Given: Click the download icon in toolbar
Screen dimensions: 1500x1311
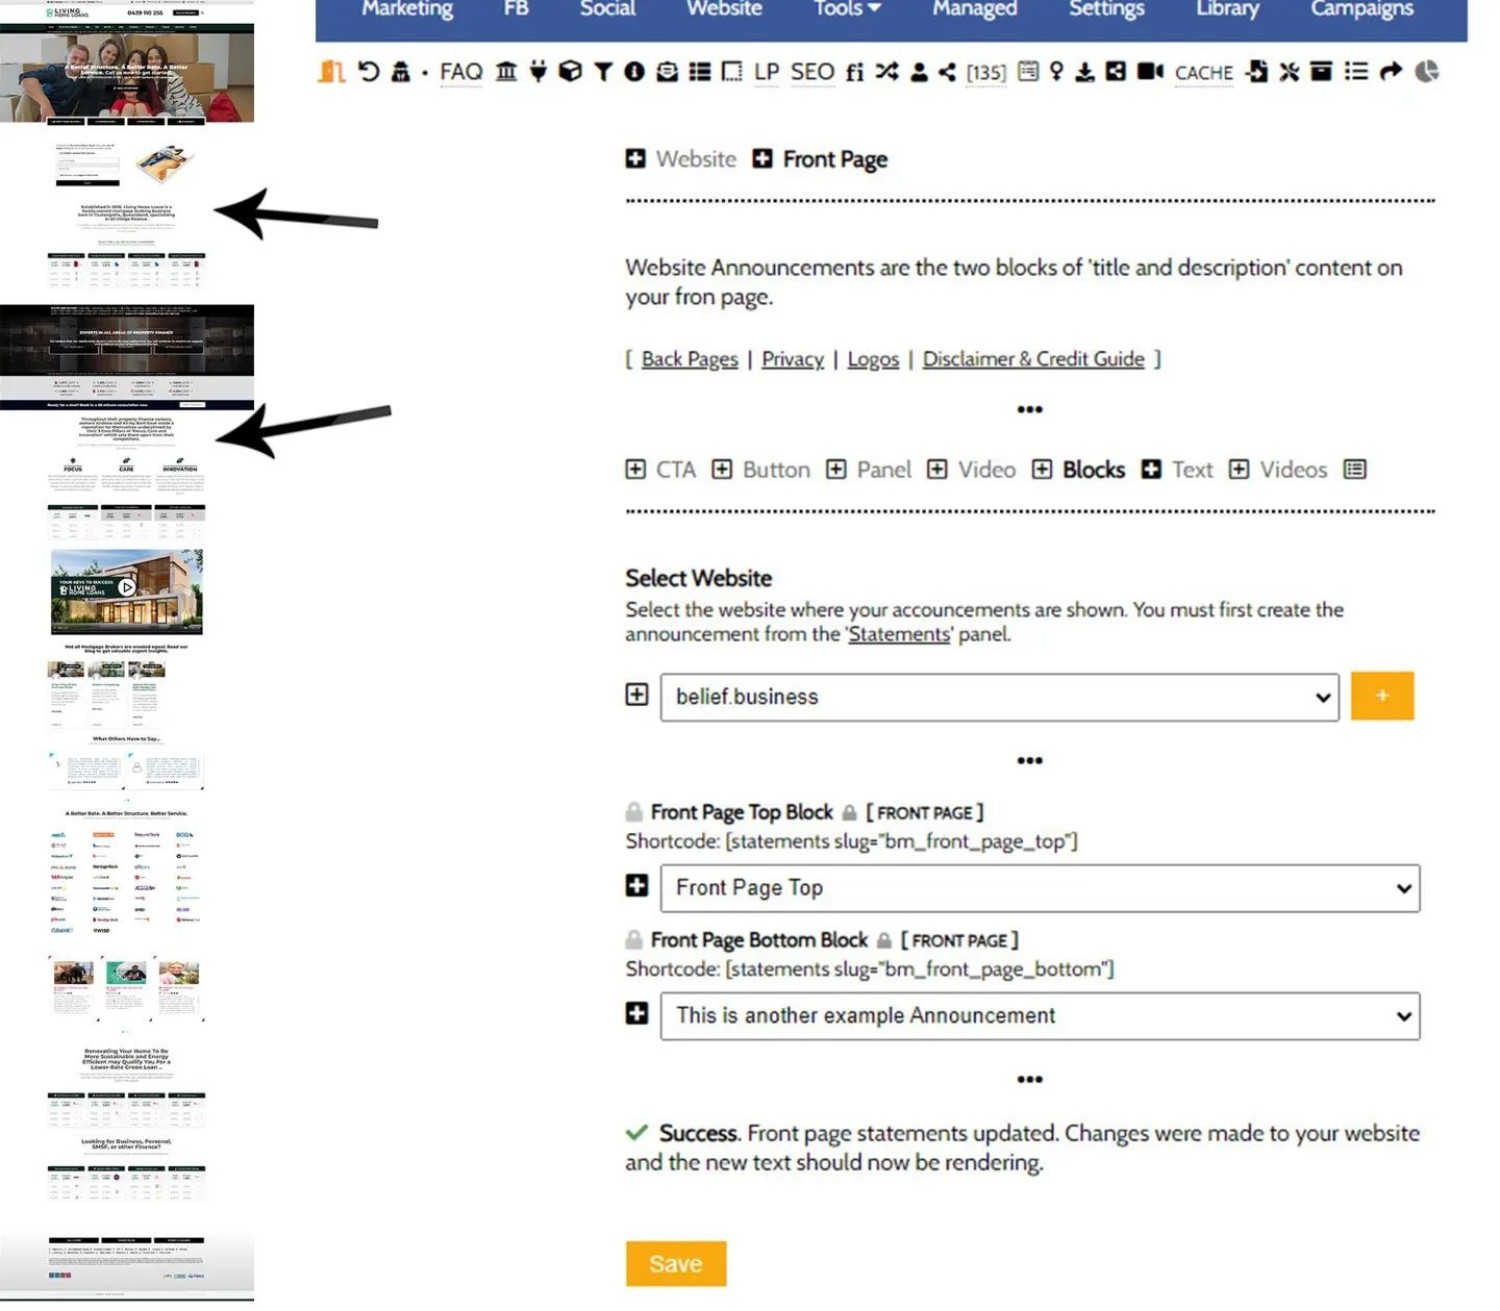Looking at the screenshot, I should pyautogui.click(x=1085, y=72).
